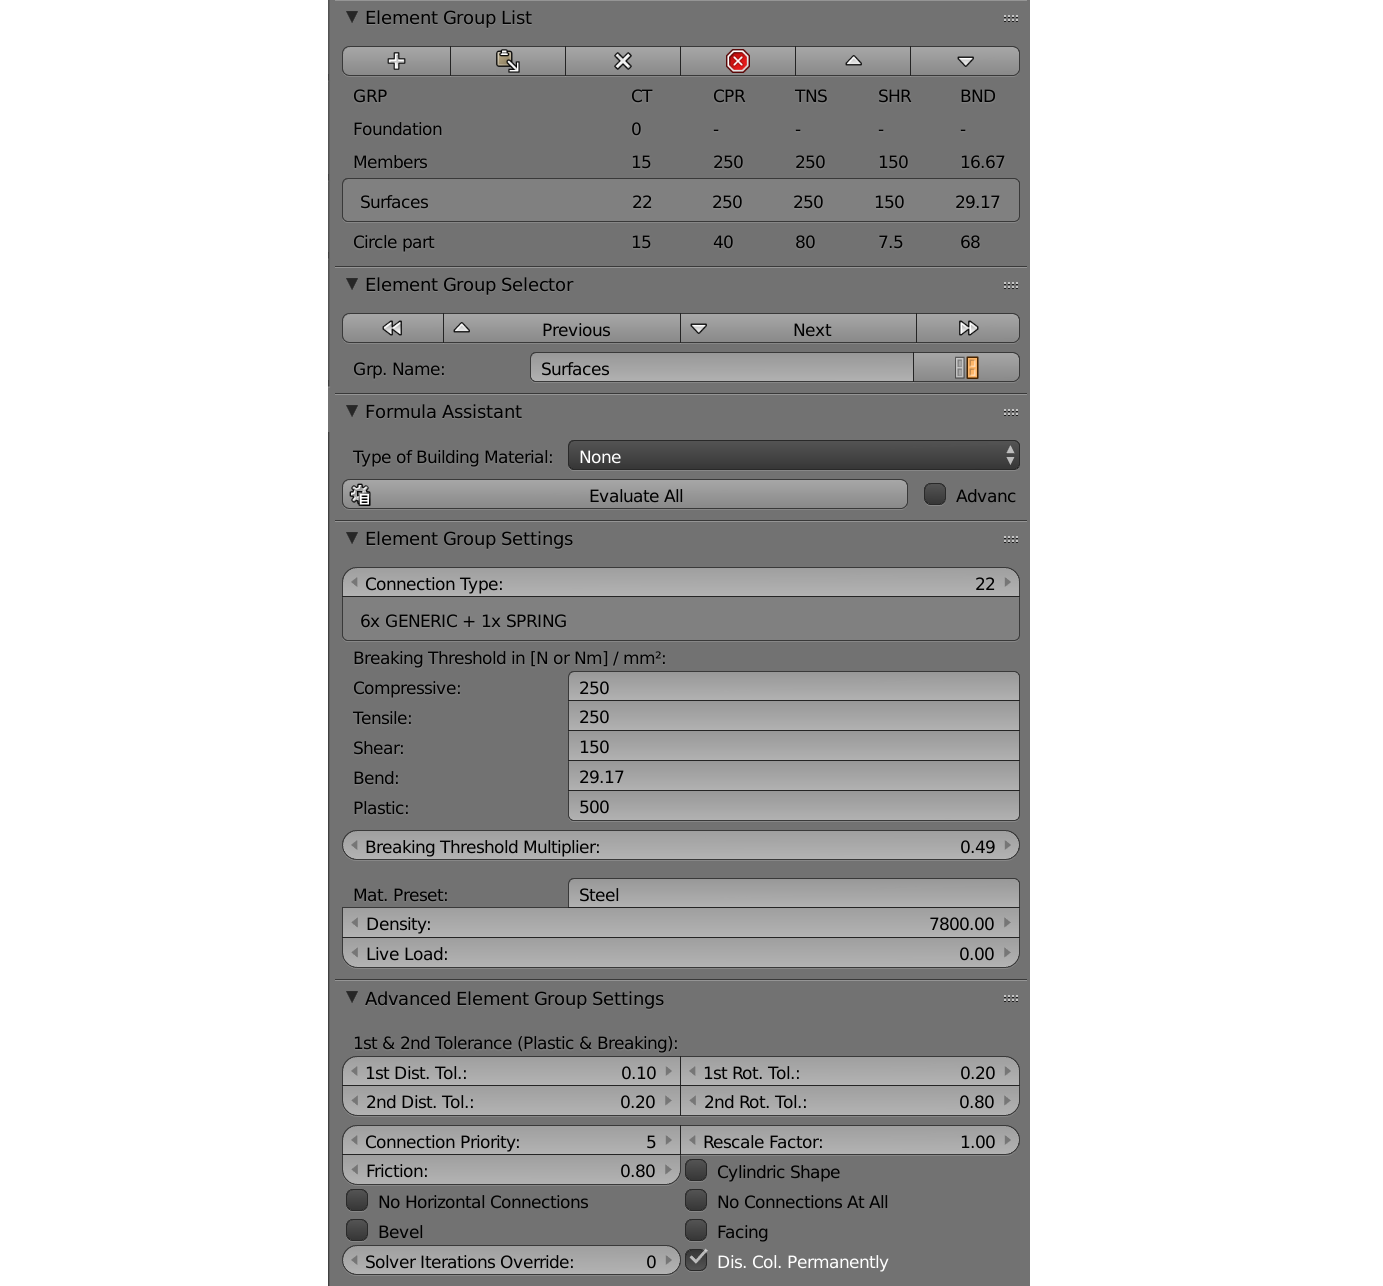Screen dimensions: 1383x1286
Task: Click the gear icon on Evaluate All
Action: click(361, 495)
